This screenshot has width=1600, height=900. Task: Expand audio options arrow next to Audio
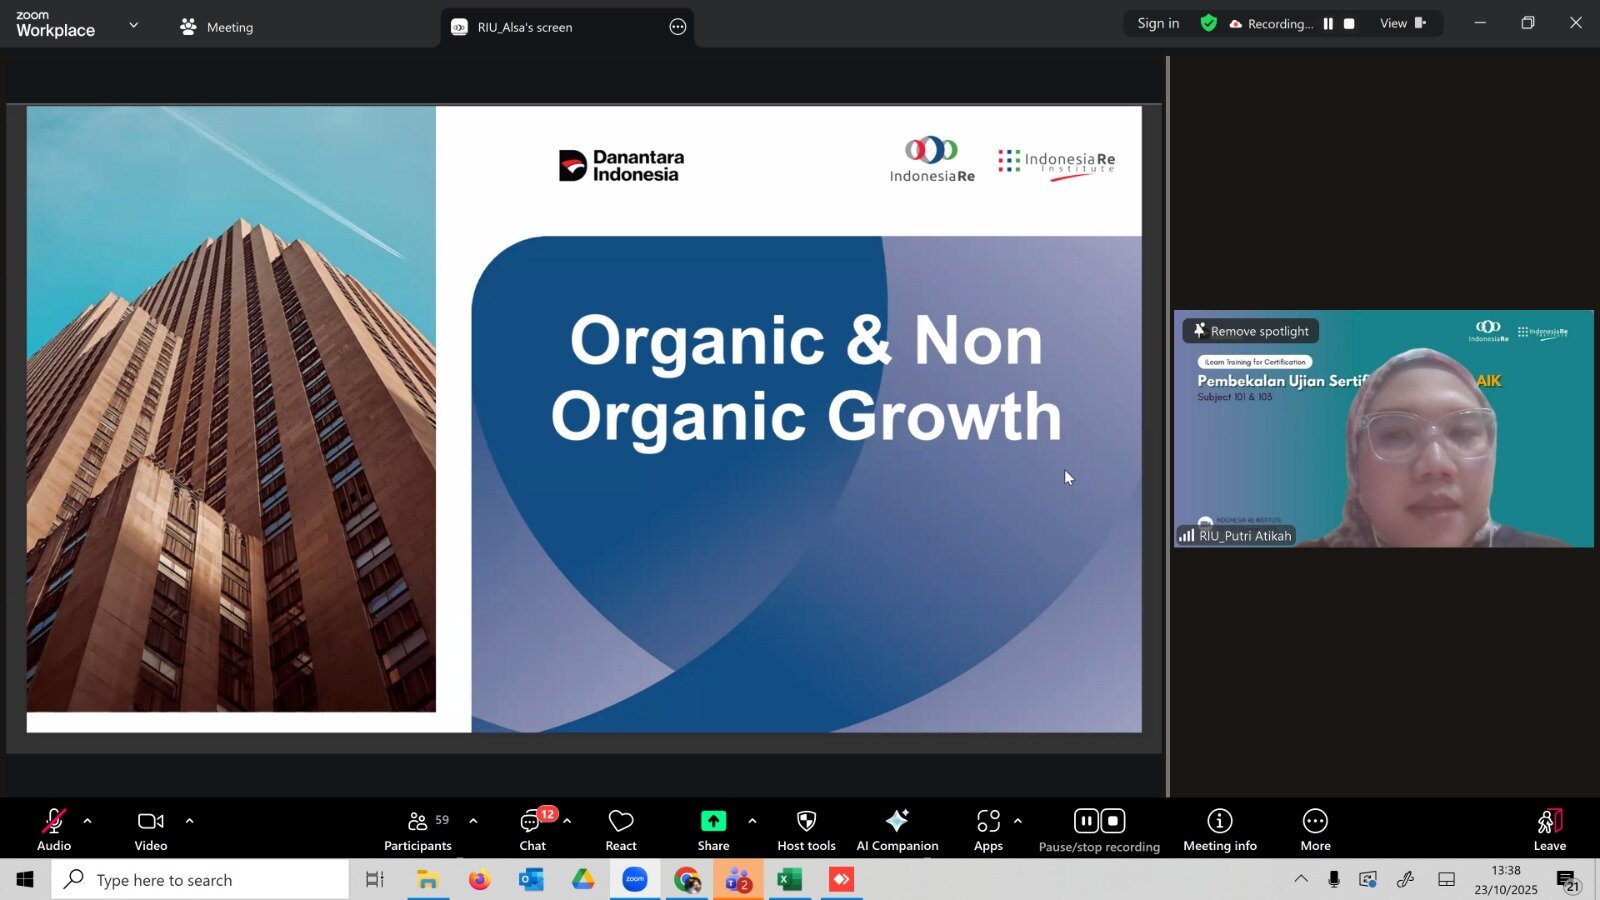click(88, 821)
